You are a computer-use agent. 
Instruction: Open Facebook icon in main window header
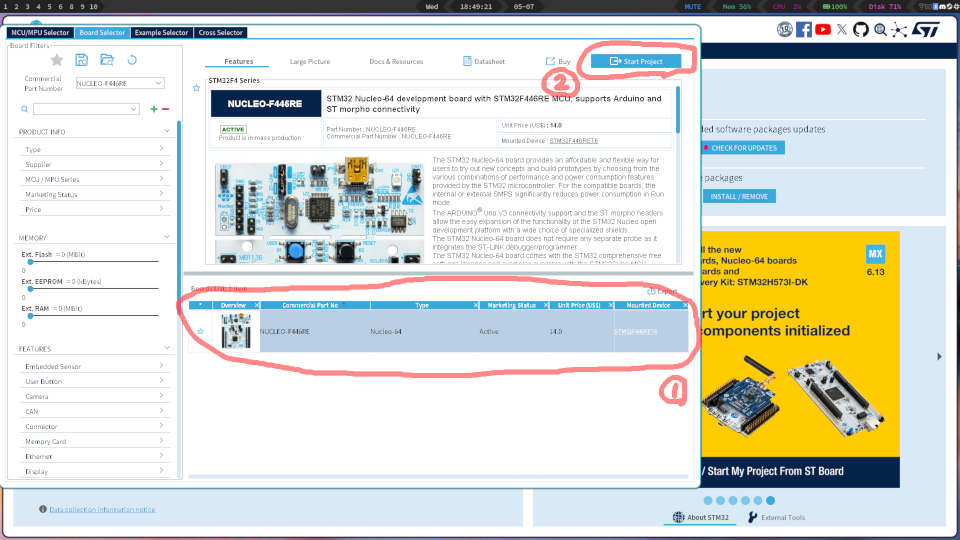pyautogui.click(x=804, y=29)
